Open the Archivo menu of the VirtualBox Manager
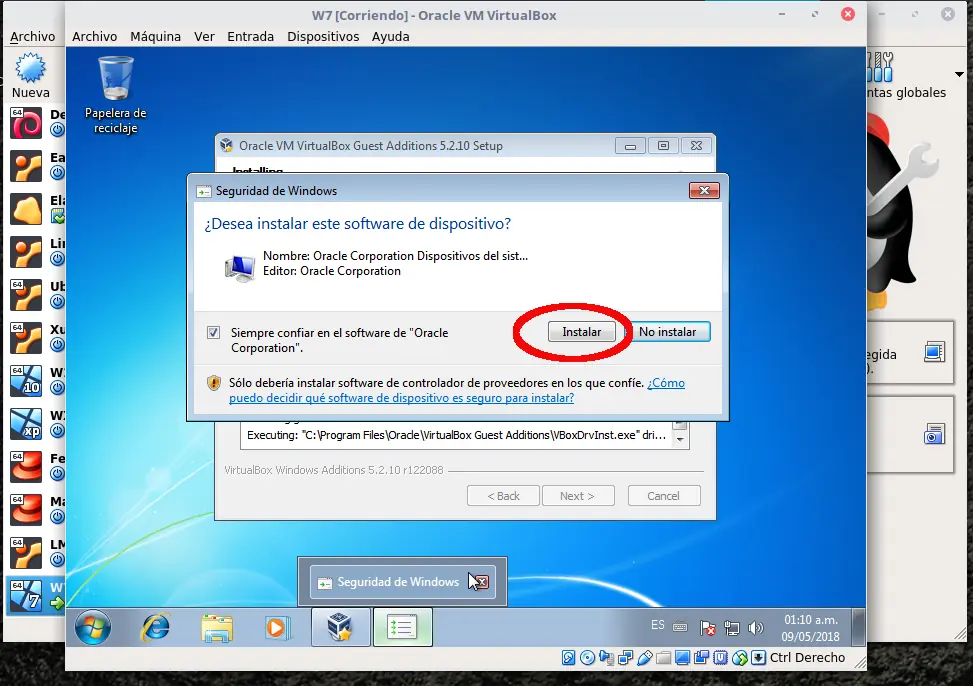 (32, 37)
